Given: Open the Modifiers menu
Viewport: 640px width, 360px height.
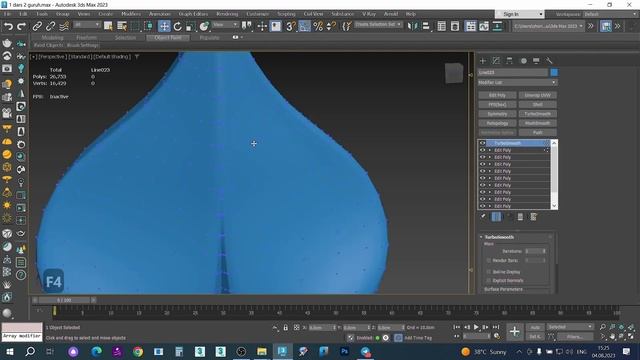Looking at the screenshot, I should tap(131, 14).
